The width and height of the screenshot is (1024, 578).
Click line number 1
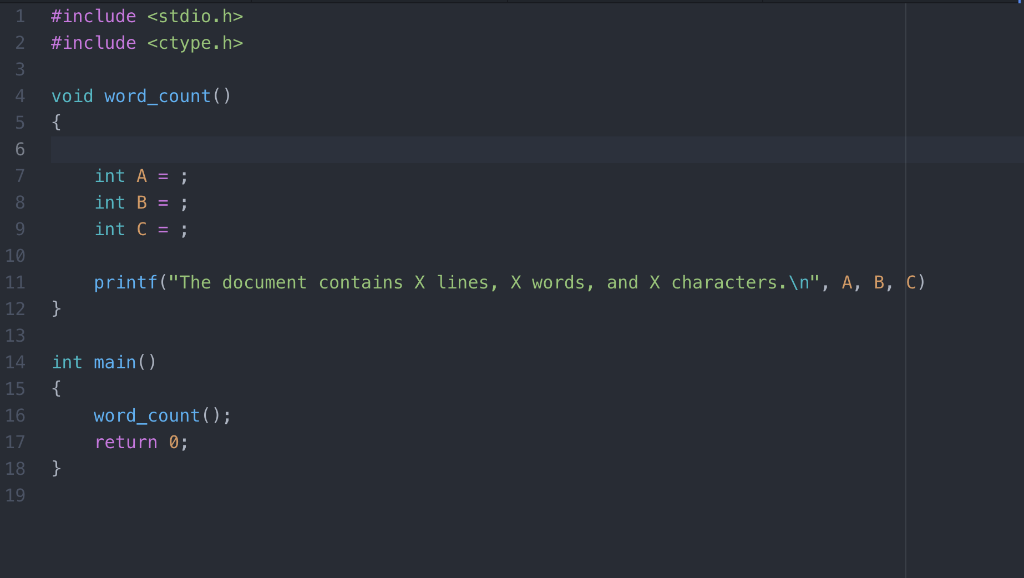pos(19,15)
